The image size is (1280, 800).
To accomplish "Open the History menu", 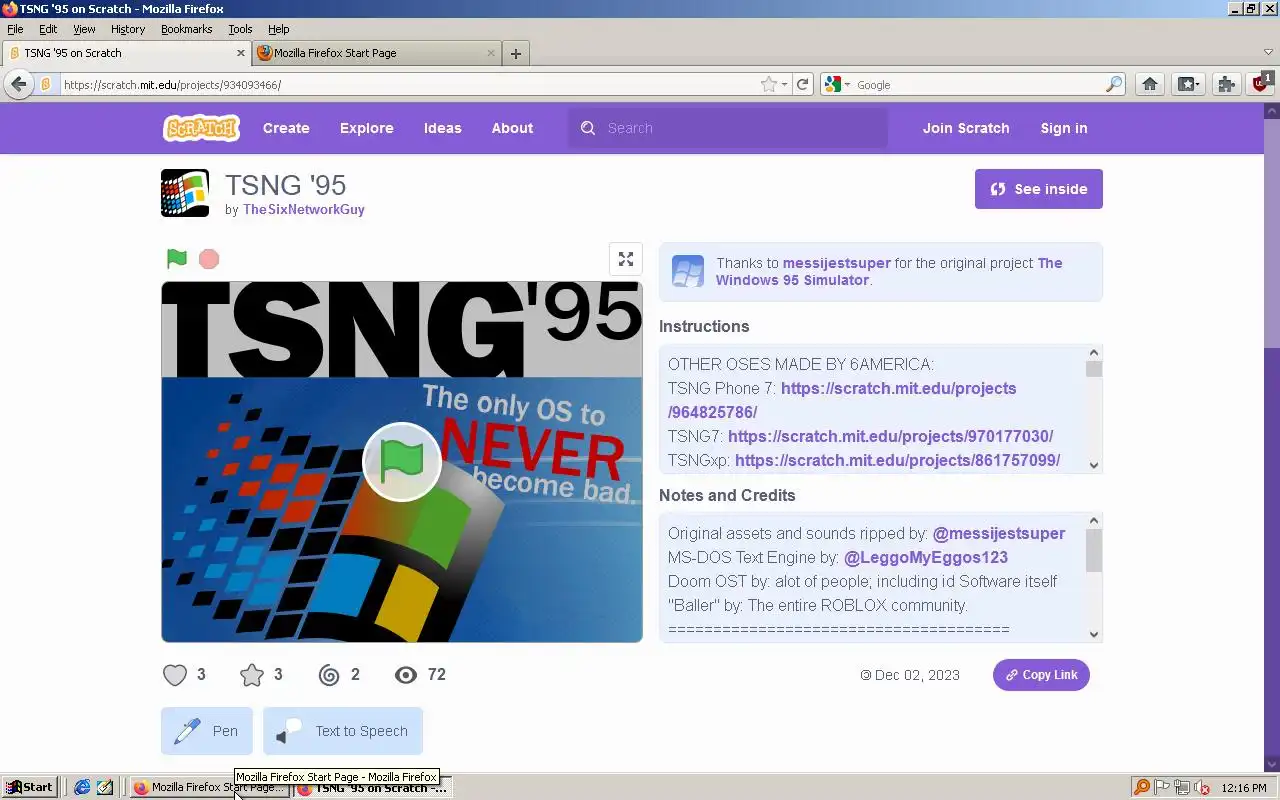I will (x=128, y=29).
